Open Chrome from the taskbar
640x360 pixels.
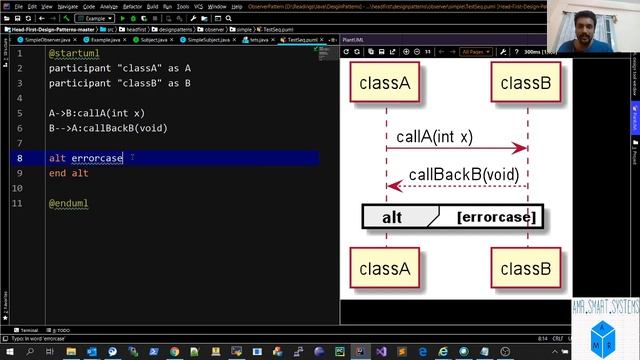click(174, 351)
